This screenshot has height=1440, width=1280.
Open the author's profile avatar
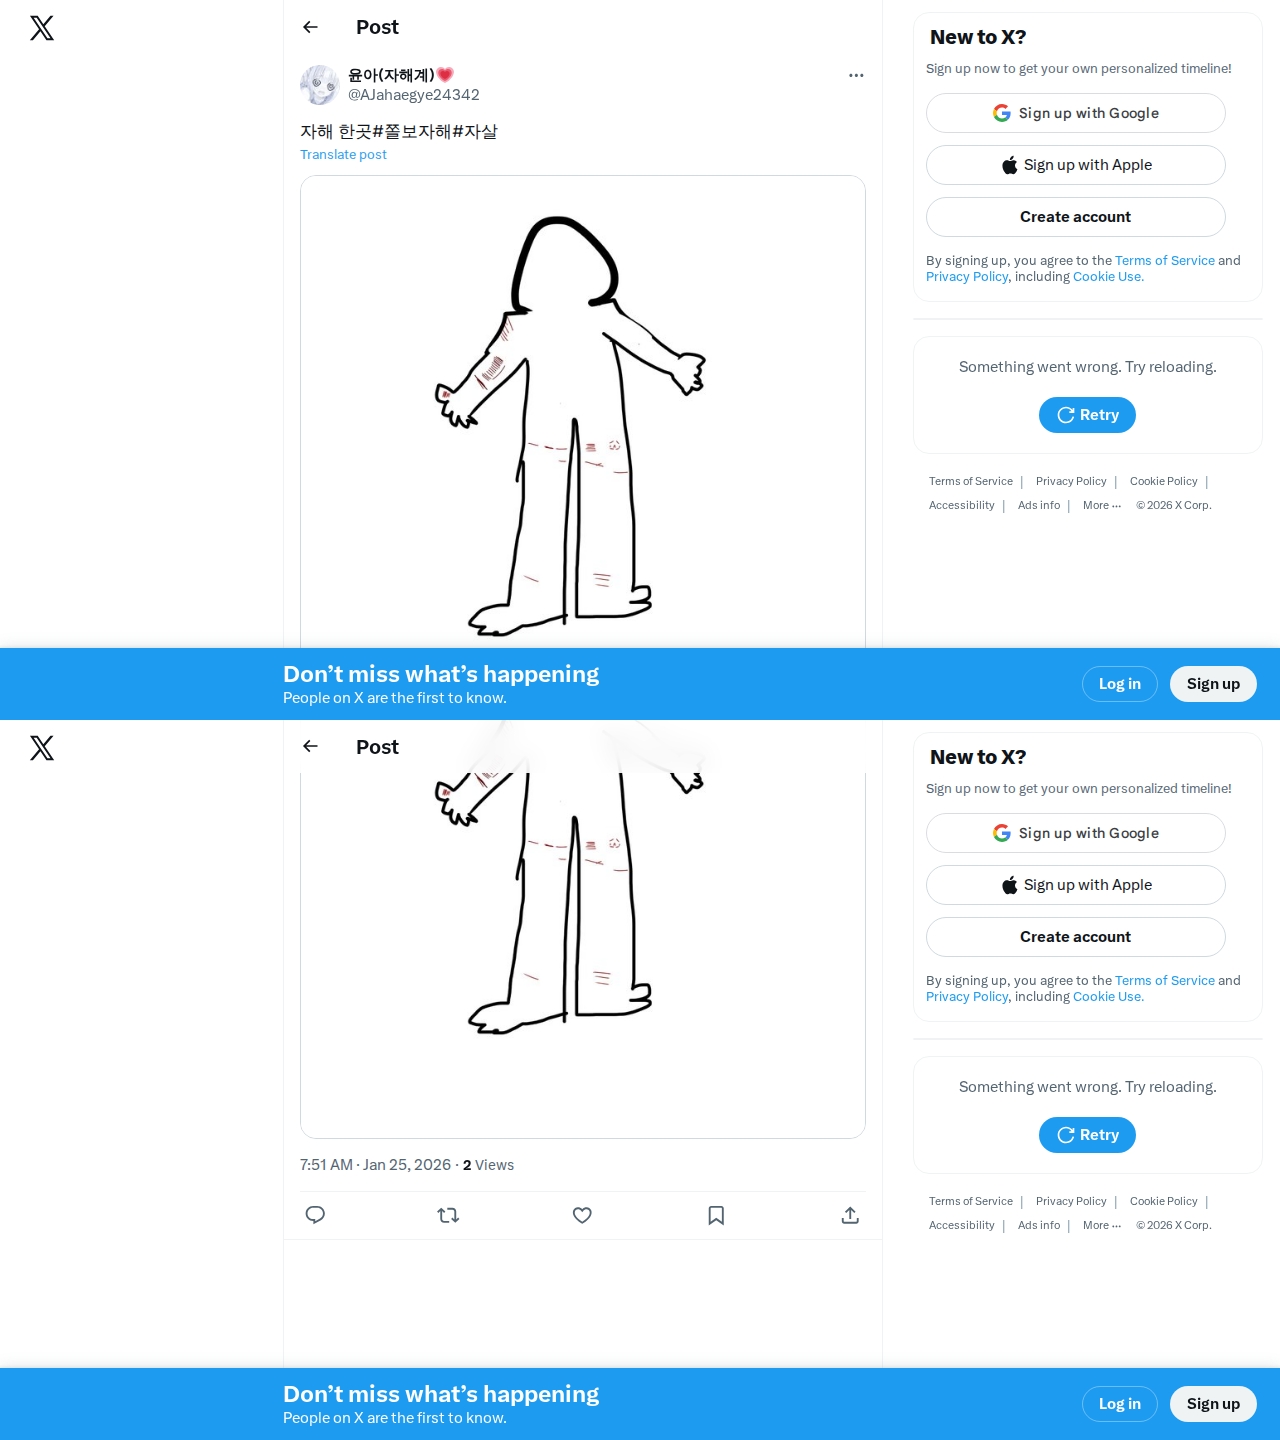point(320,85)
